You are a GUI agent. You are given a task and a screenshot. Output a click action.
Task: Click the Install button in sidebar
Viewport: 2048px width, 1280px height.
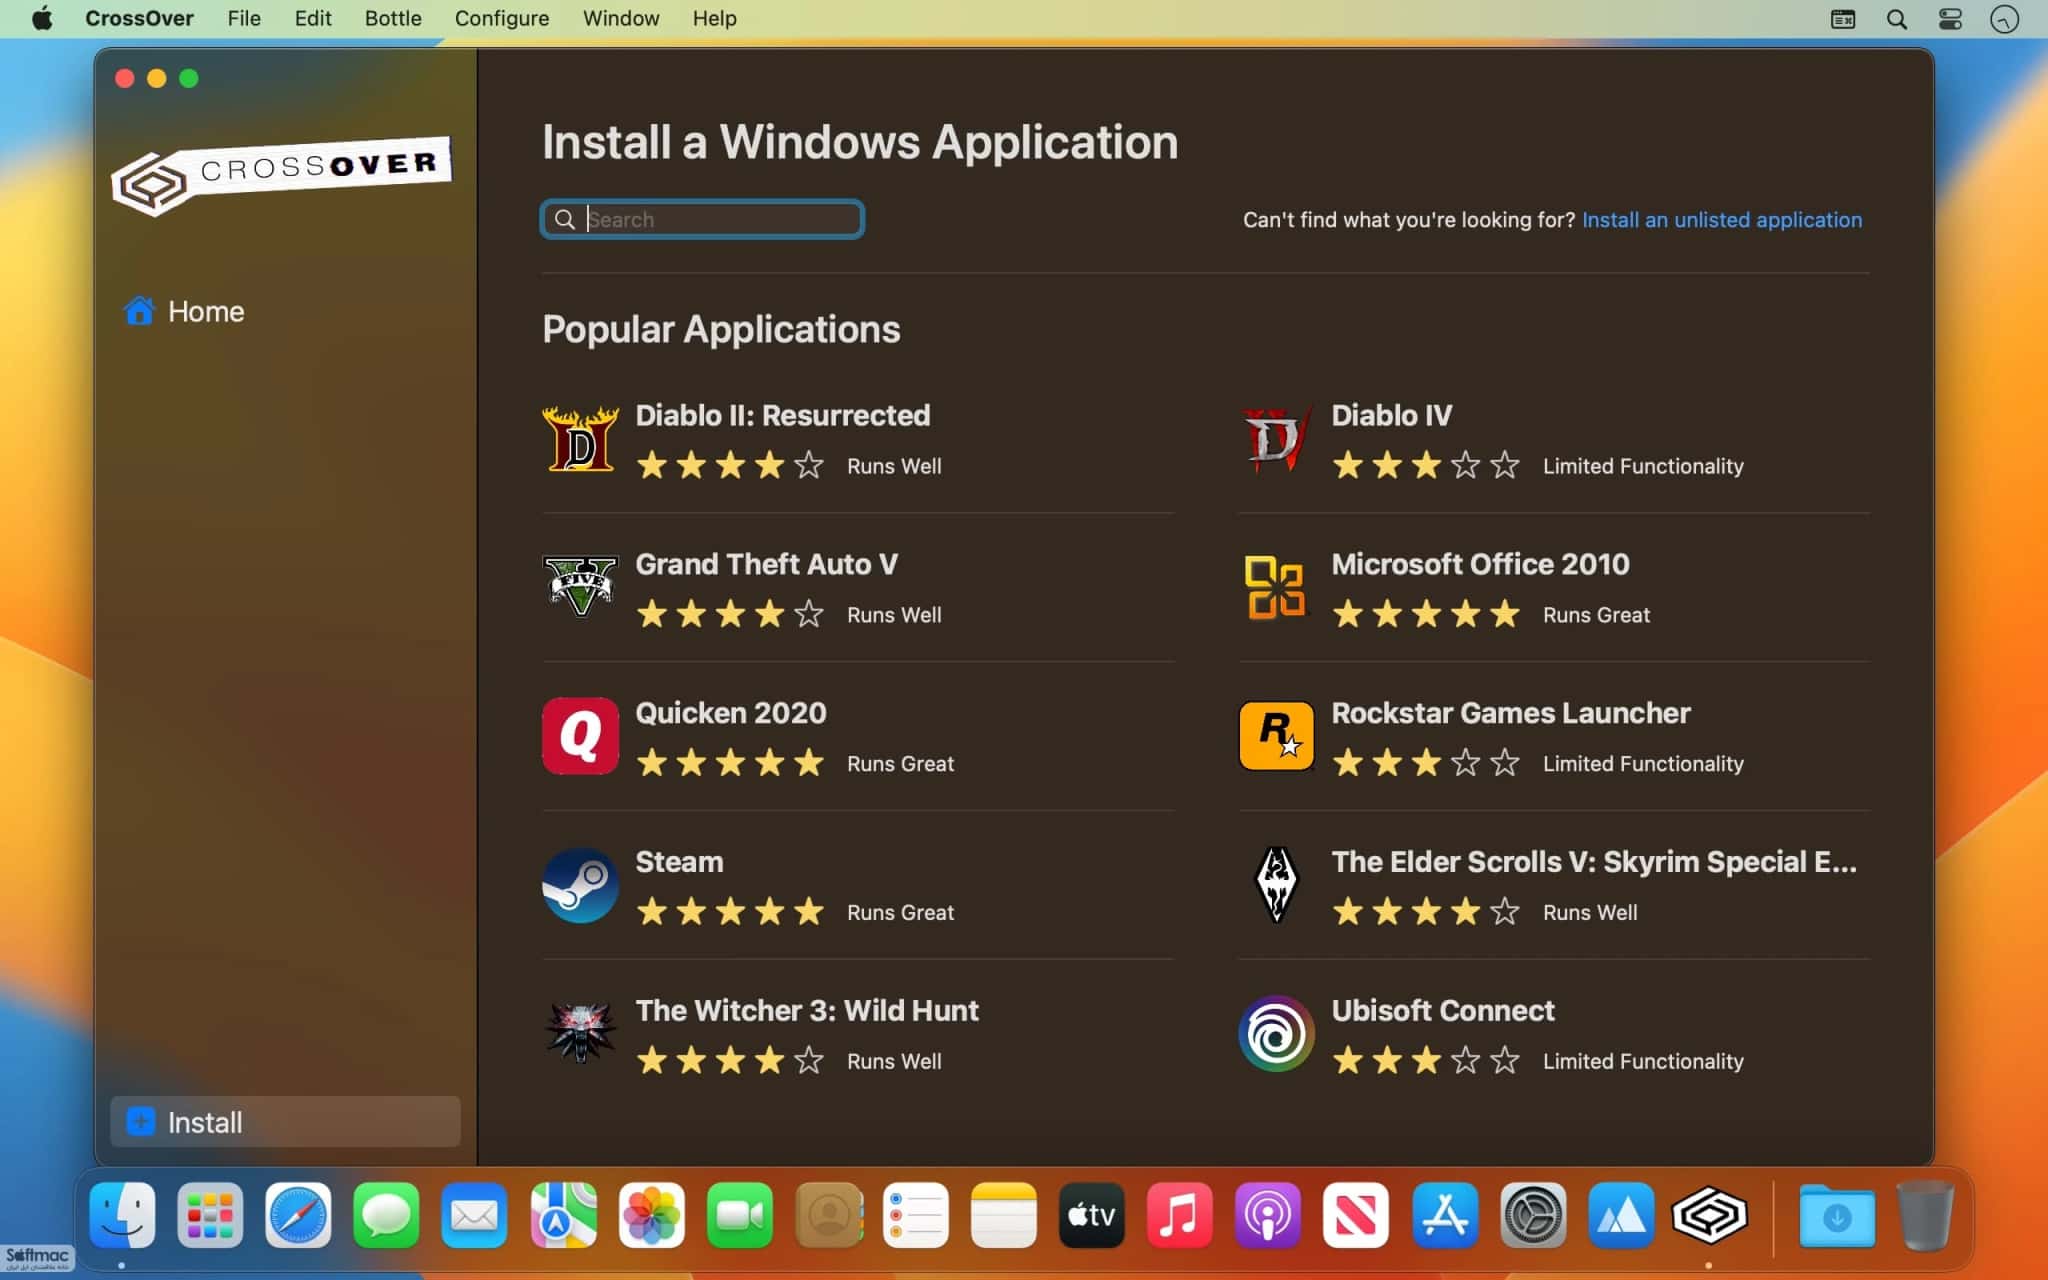point(286,1122)
